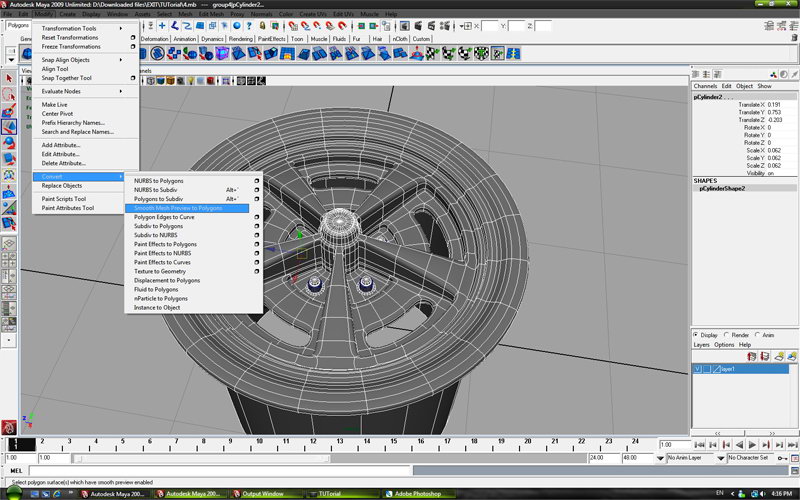
Task: Select the arrow Select tool in toolbox
Action: [8, 78]
